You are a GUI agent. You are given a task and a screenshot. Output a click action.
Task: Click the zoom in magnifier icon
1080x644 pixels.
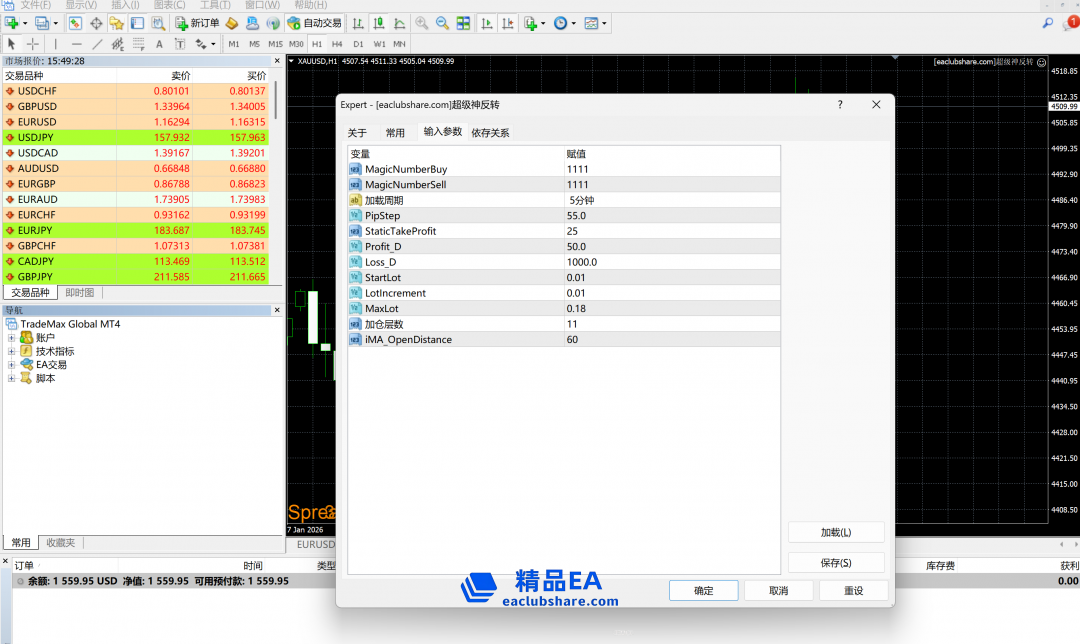click(422, 23)
